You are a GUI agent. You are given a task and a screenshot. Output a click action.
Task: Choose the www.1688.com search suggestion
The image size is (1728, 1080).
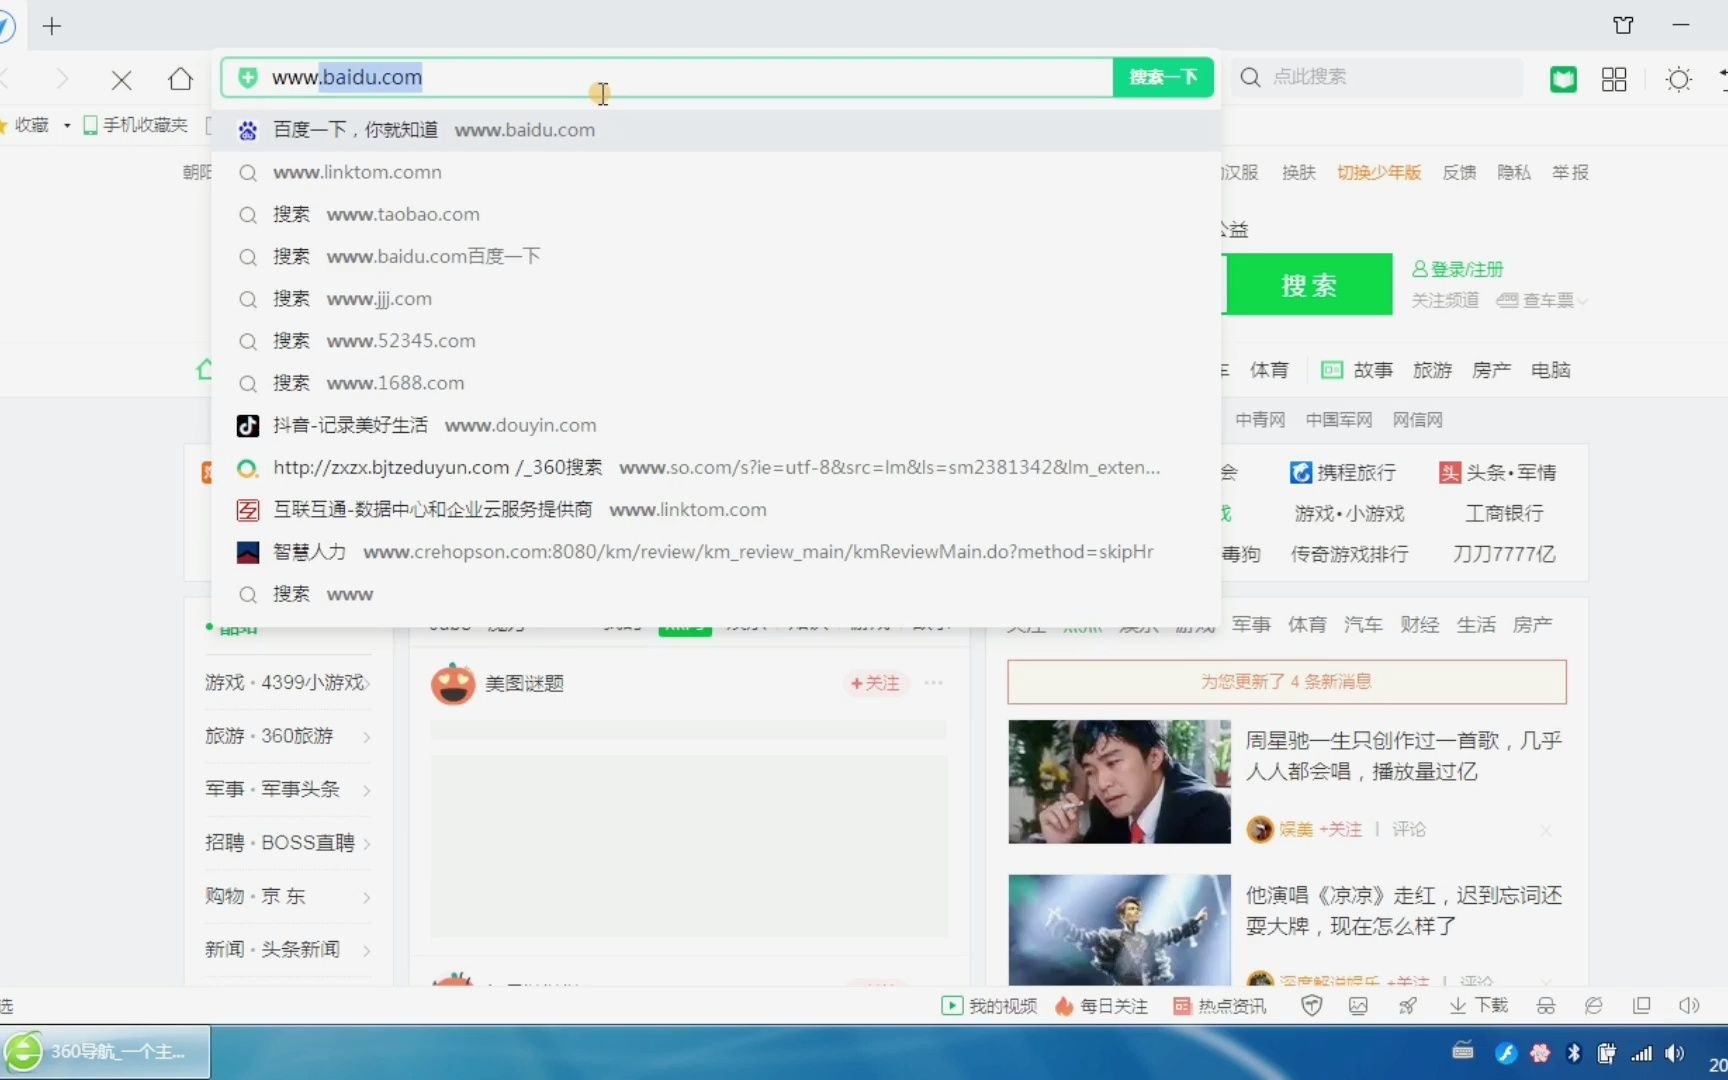pos(716,383)
